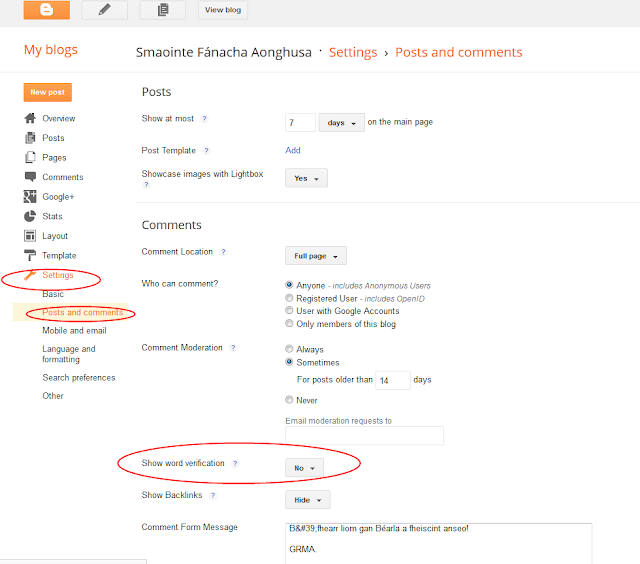Screen dimensions: 640x564
Task: Click the Comments speech bubble icon
Action: pyautogui.click(x=30, y=177)
